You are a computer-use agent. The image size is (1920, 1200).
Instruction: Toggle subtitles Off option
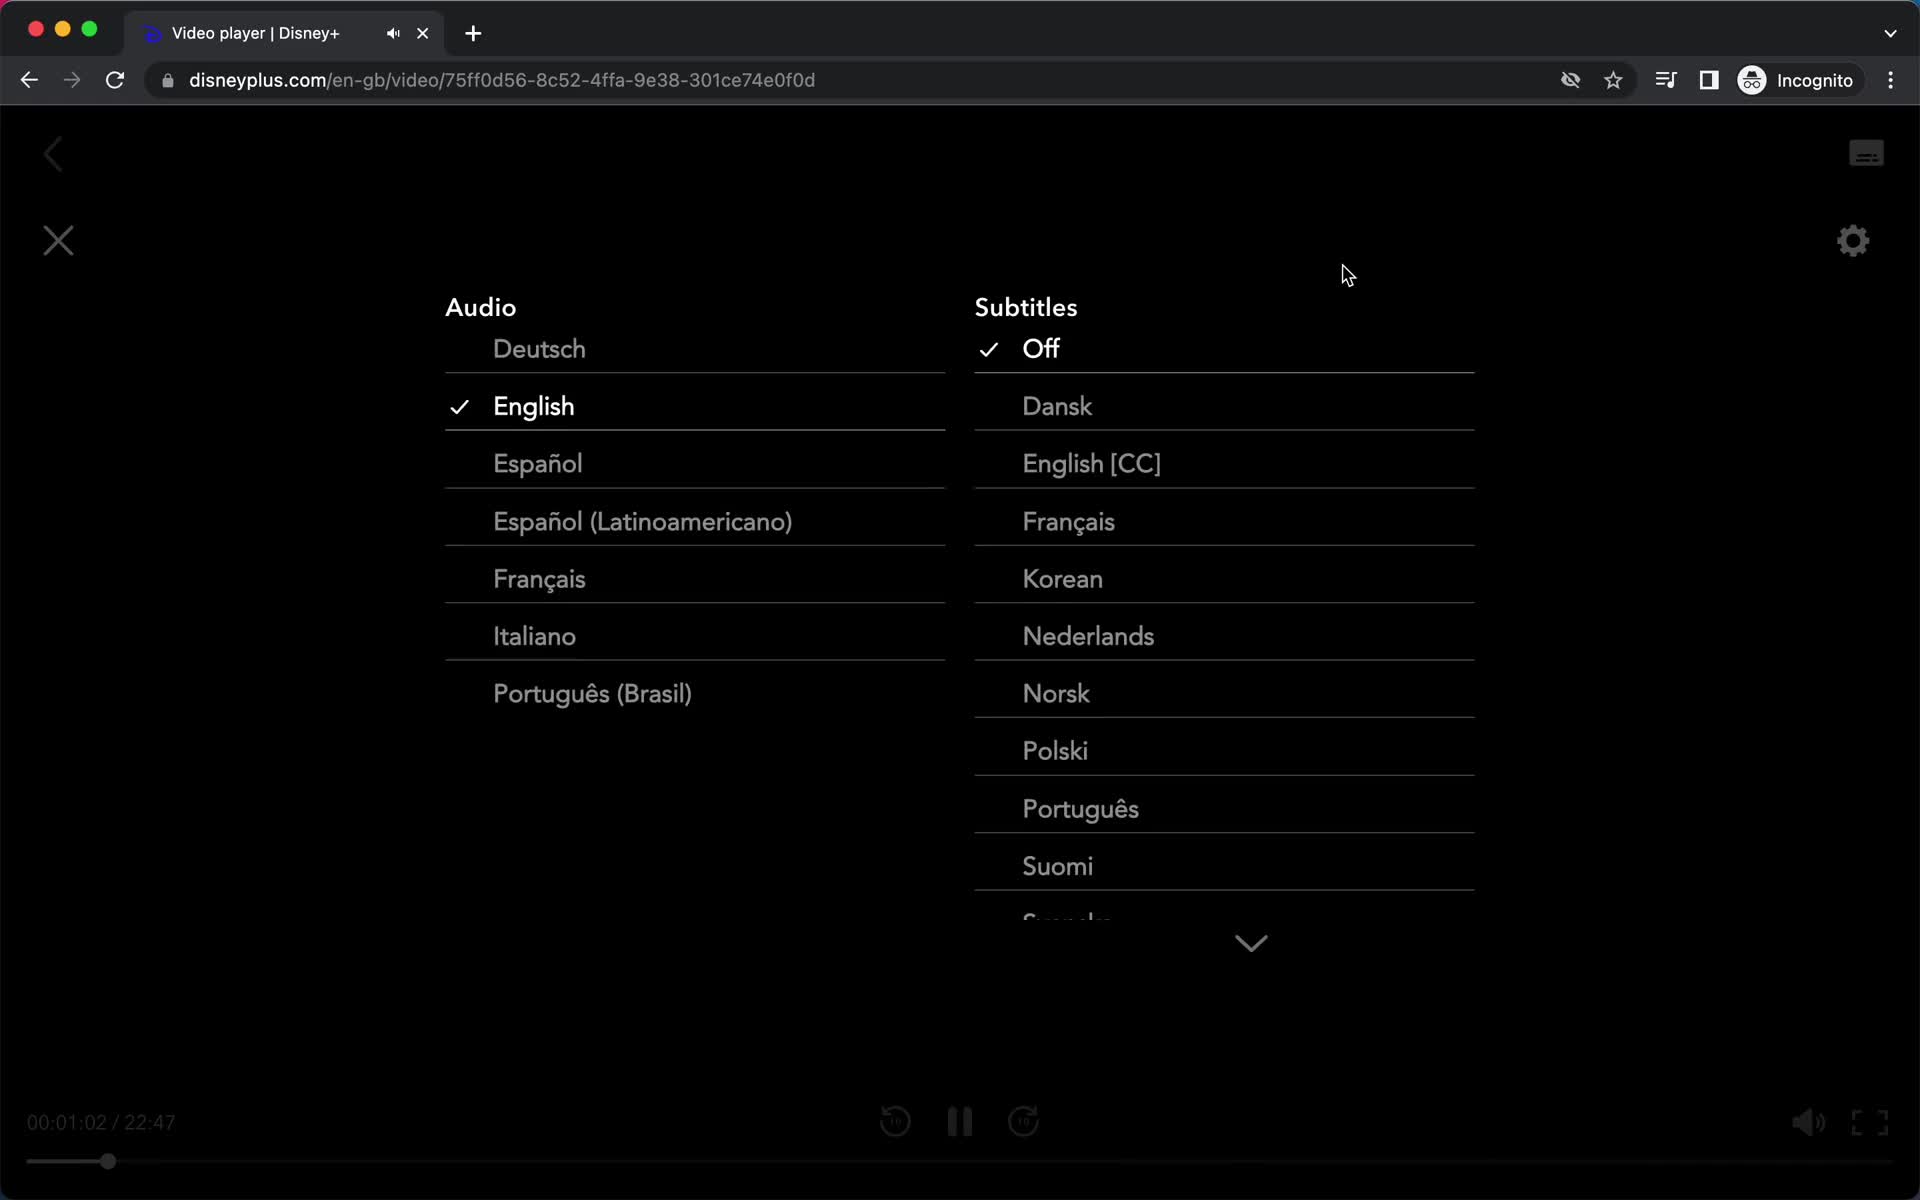pyautogui.click(x=1041, y=348)
